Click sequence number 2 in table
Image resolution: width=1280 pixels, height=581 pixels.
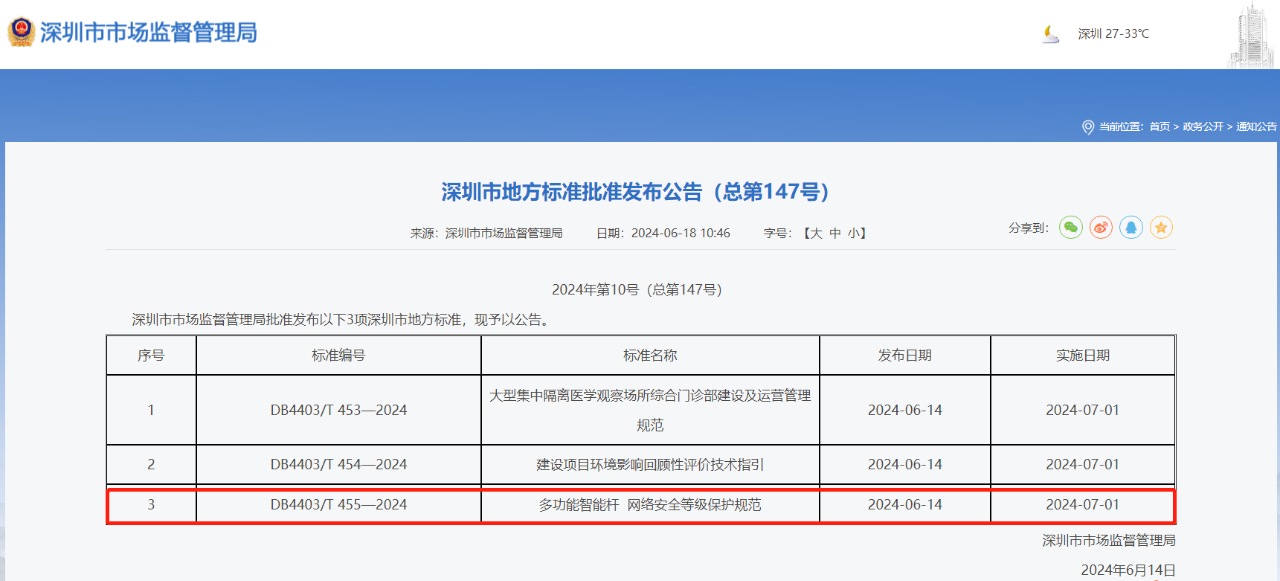tap(151, 465)
